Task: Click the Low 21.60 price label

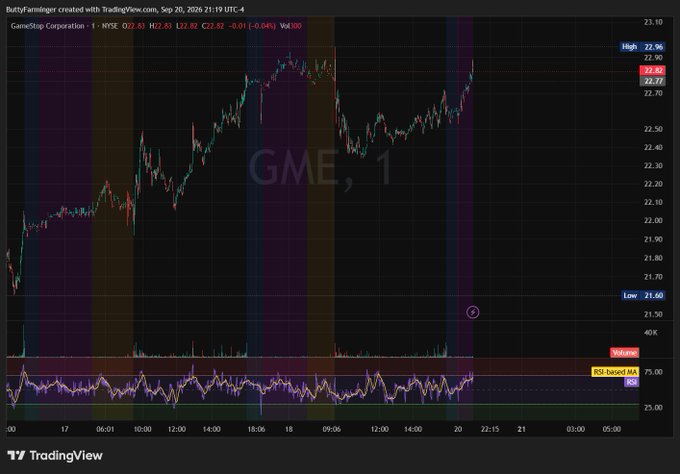Action: [x=643, y=295]
